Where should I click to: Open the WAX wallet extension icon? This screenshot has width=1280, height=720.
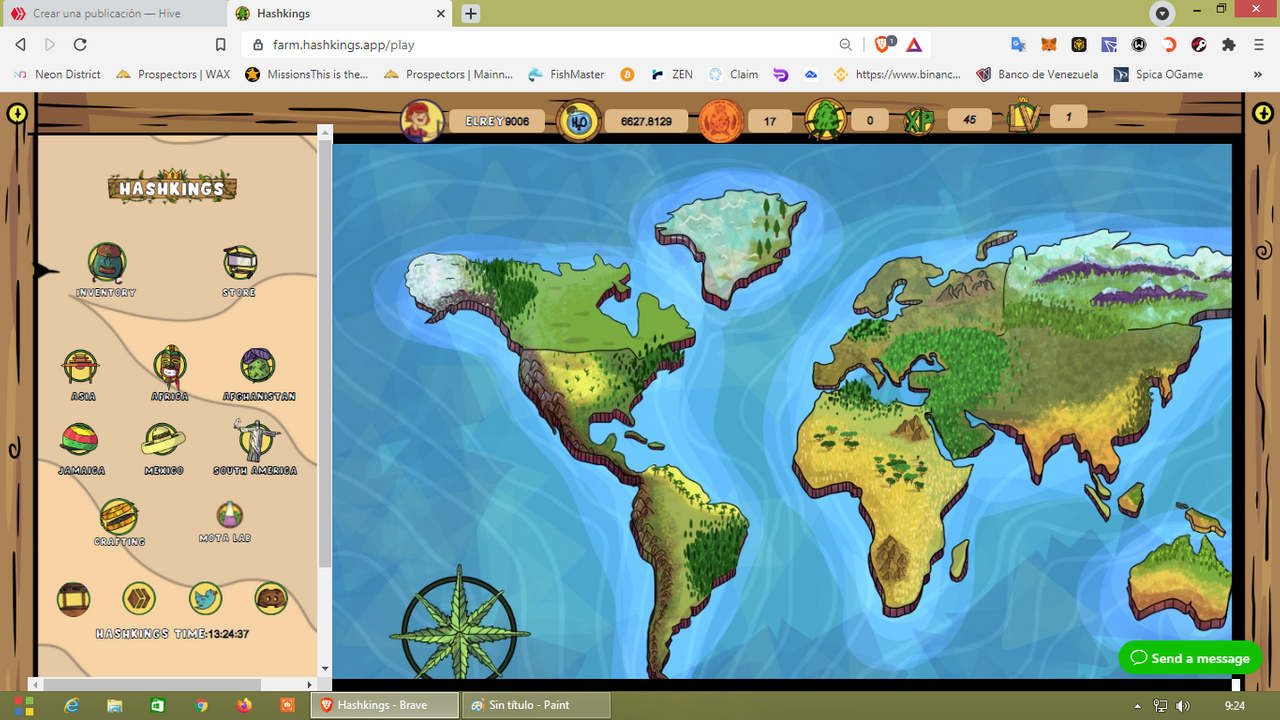coord(1139,45)
